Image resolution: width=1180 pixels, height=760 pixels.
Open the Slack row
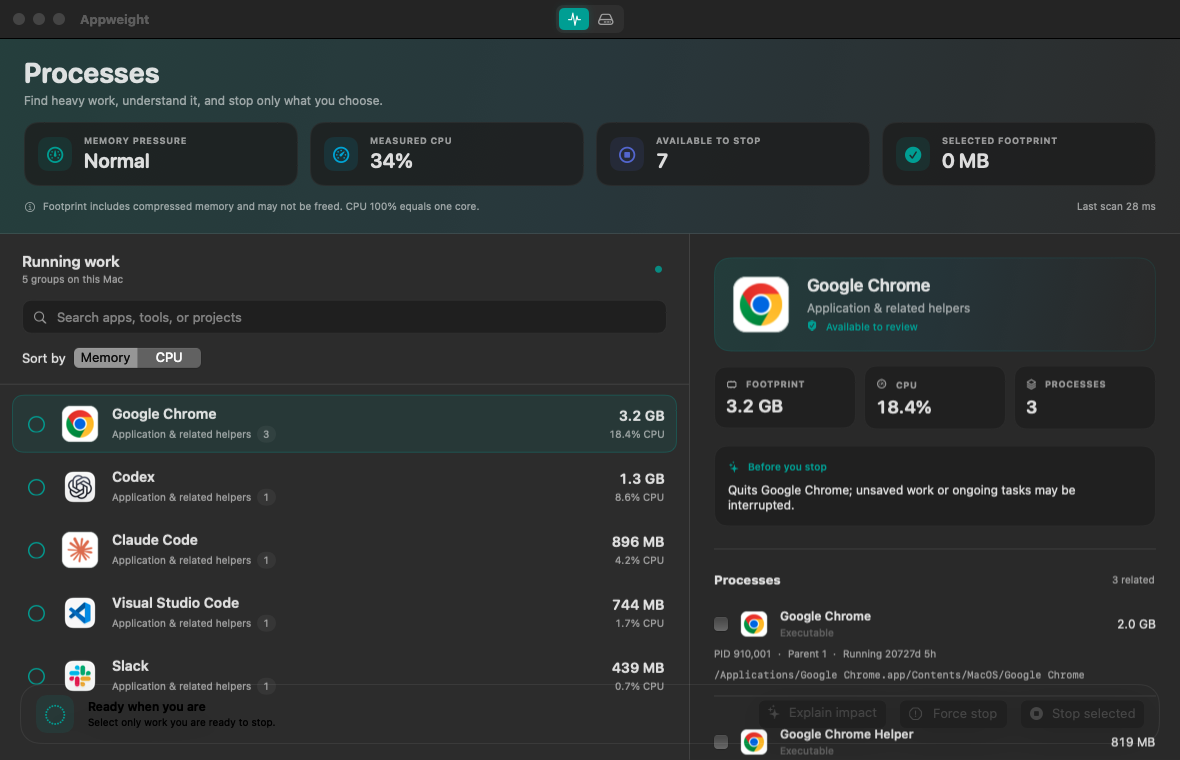[x=344, y=676]
